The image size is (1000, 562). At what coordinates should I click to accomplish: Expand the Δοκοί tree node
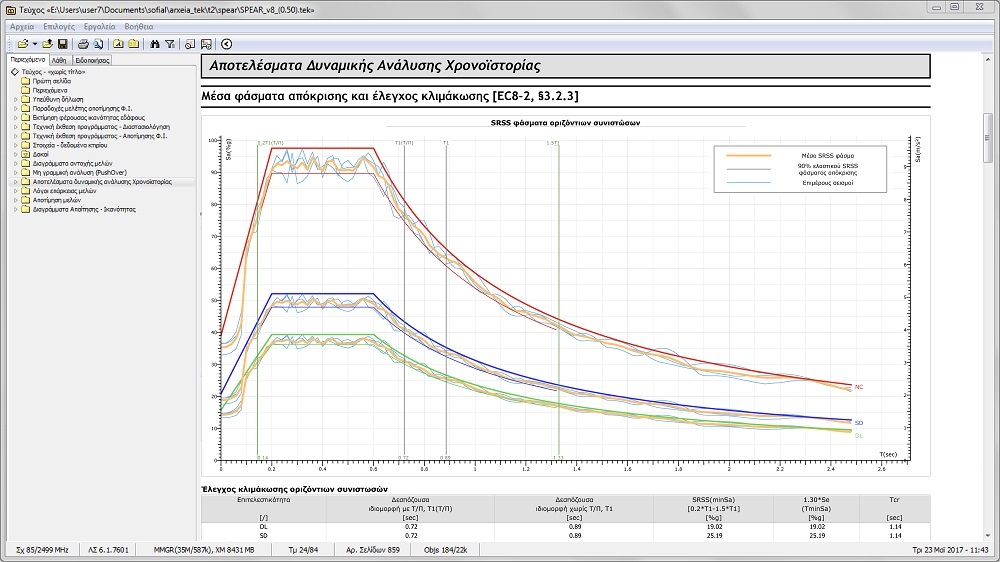click(15, 154)
